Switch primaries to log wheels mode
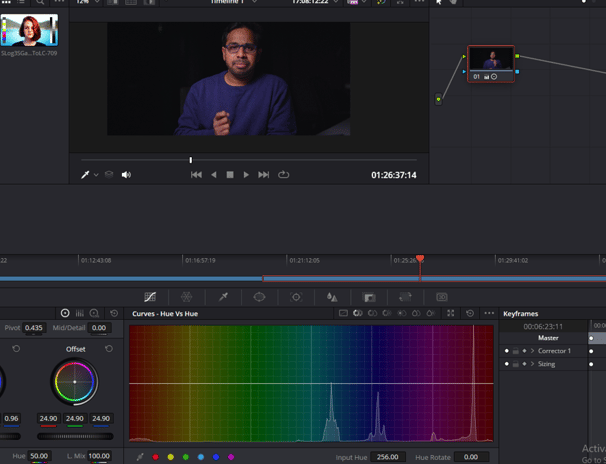The height and width of the screenshot is (464, 606). click(x=94, y=313)
